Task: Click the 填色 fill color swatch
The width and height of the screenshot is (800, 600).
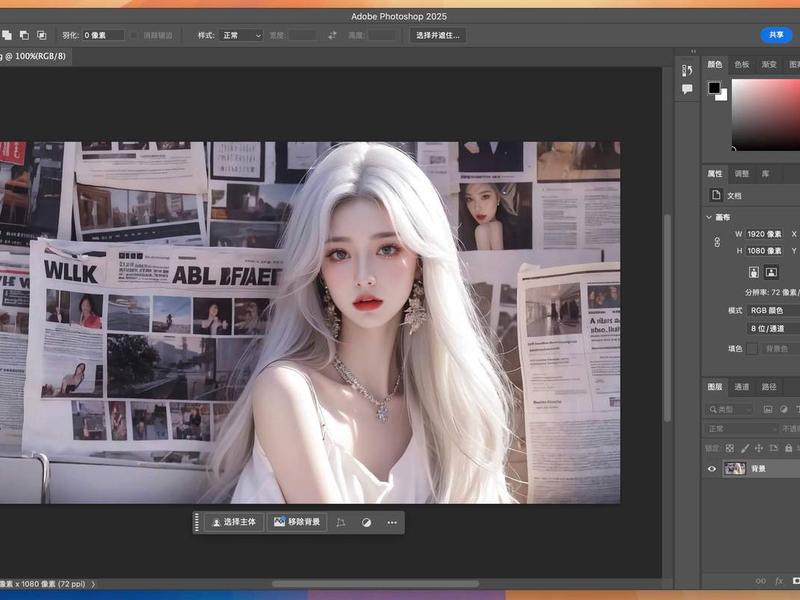Action: (752, 348)
